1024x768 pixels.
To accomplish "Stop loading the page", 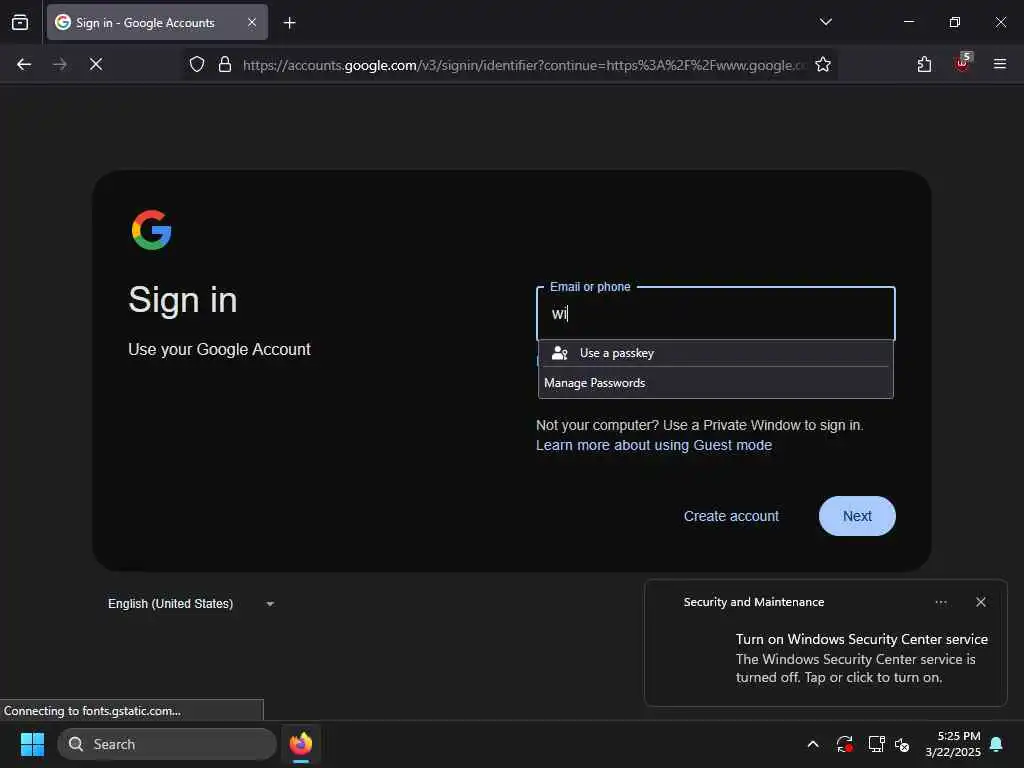I will [x=95, y=64].
